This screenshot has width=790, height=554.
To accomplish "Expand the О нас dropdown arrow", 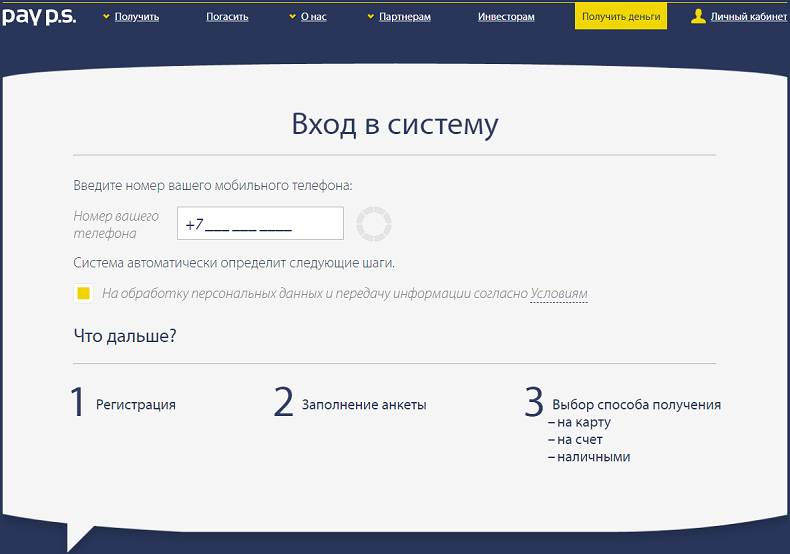I will [x=293, y=17].
